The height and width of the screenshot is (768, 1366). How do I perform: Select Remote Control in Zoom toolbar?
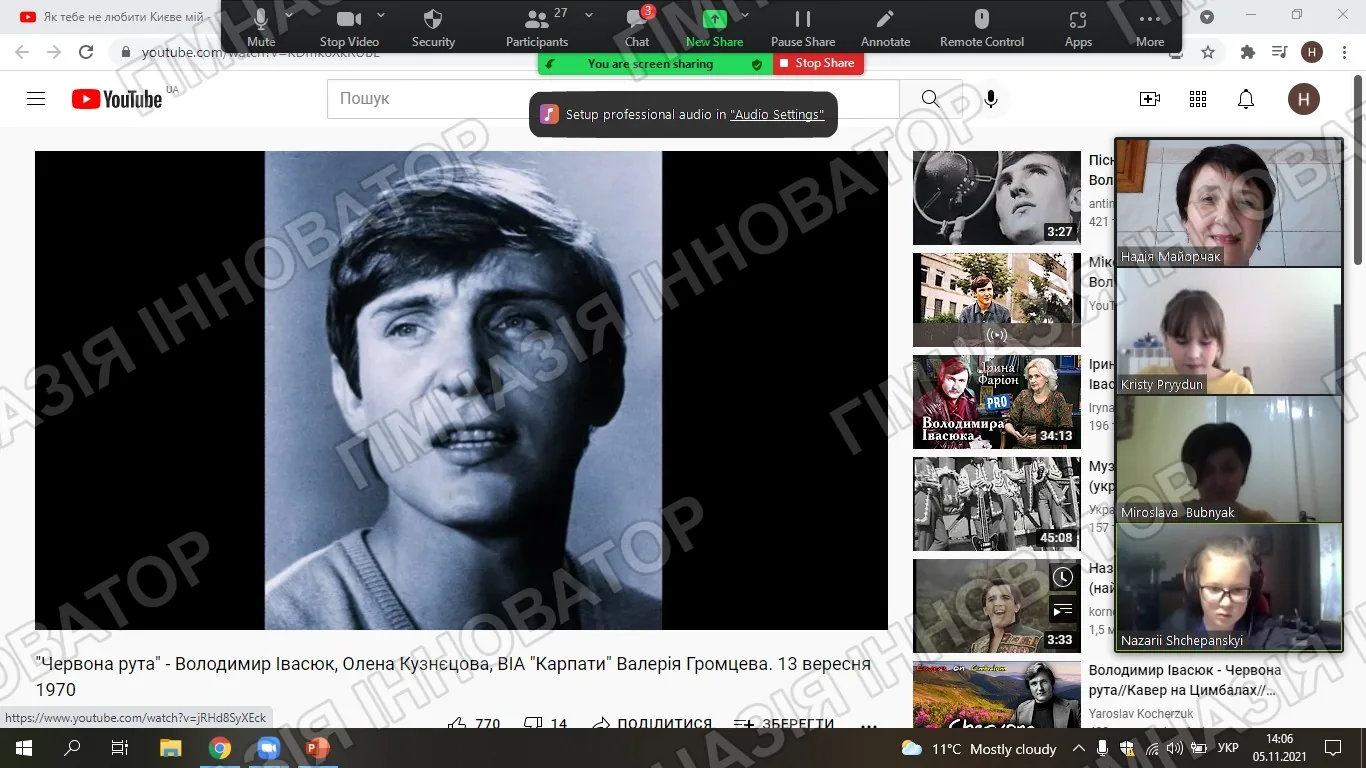tap(982, 27)
